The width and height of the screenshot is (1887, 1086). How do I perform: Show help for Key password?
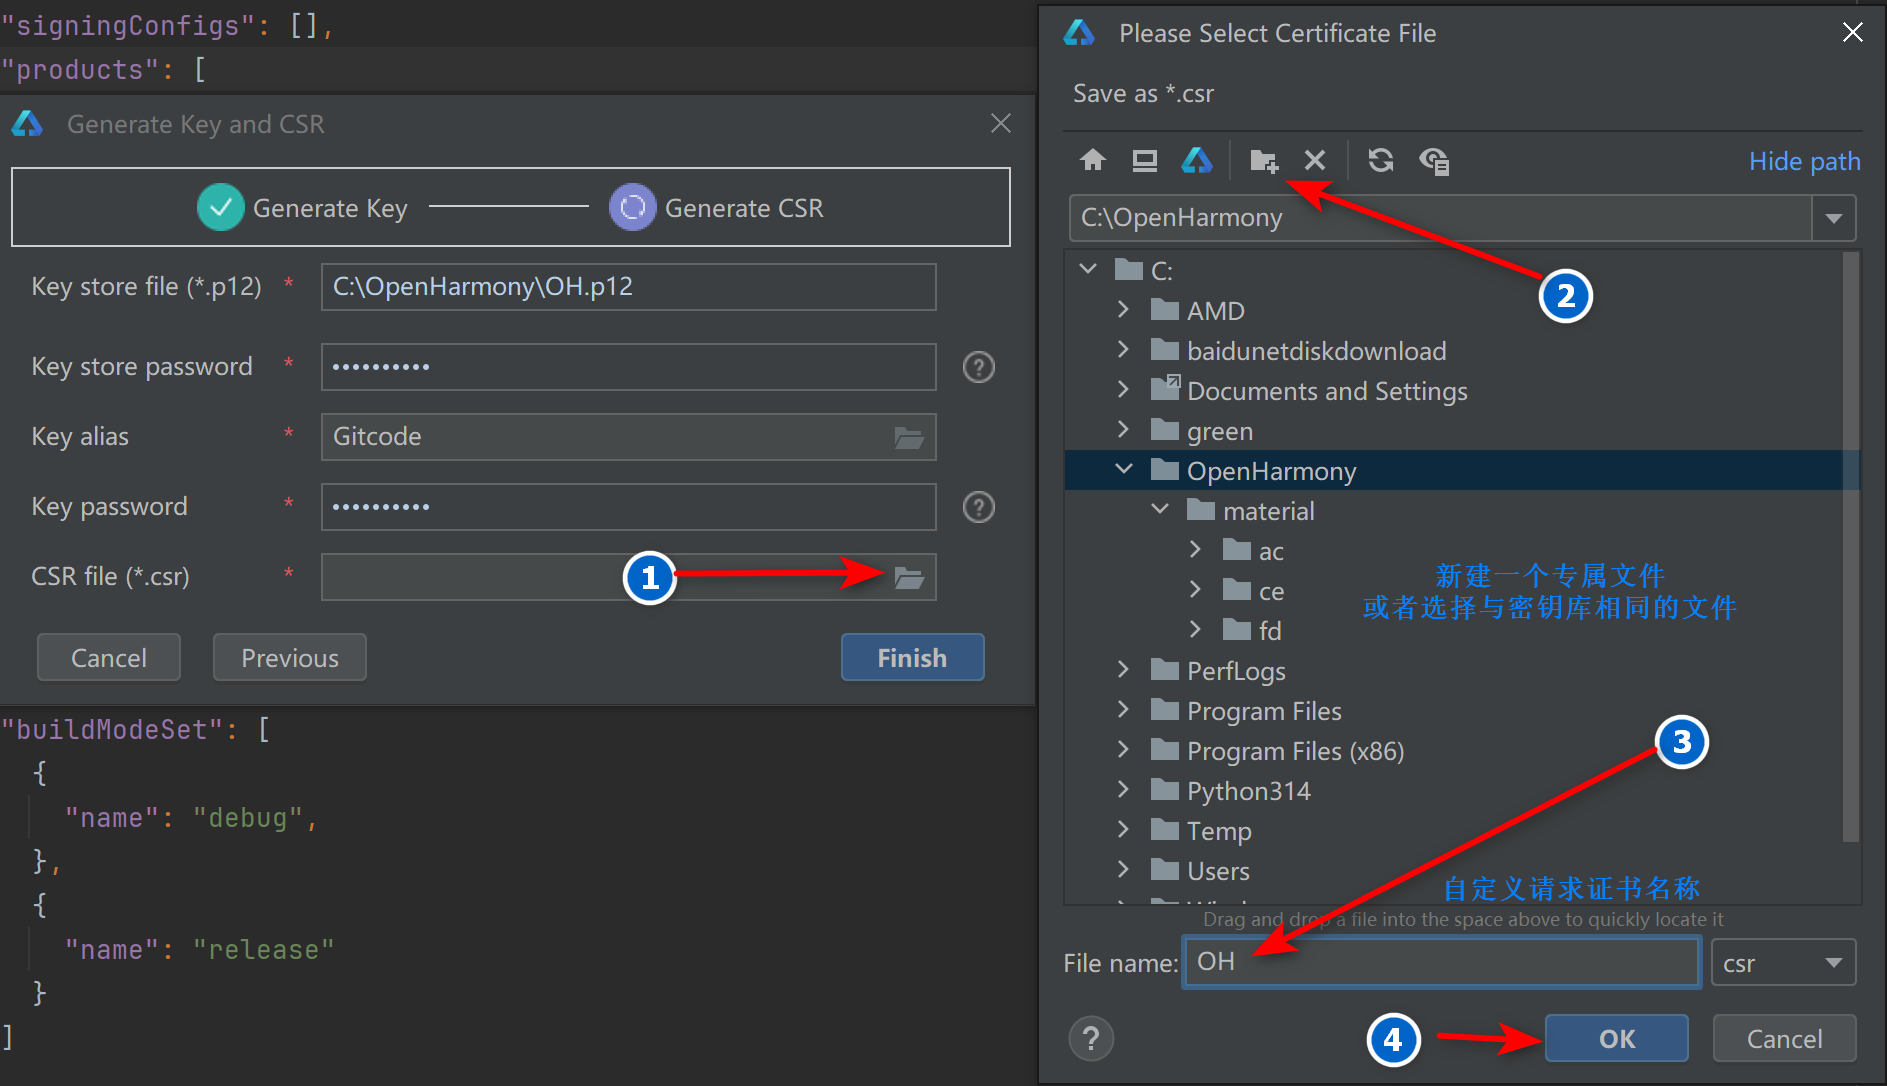pyautogui.click(x=978, y=507)
